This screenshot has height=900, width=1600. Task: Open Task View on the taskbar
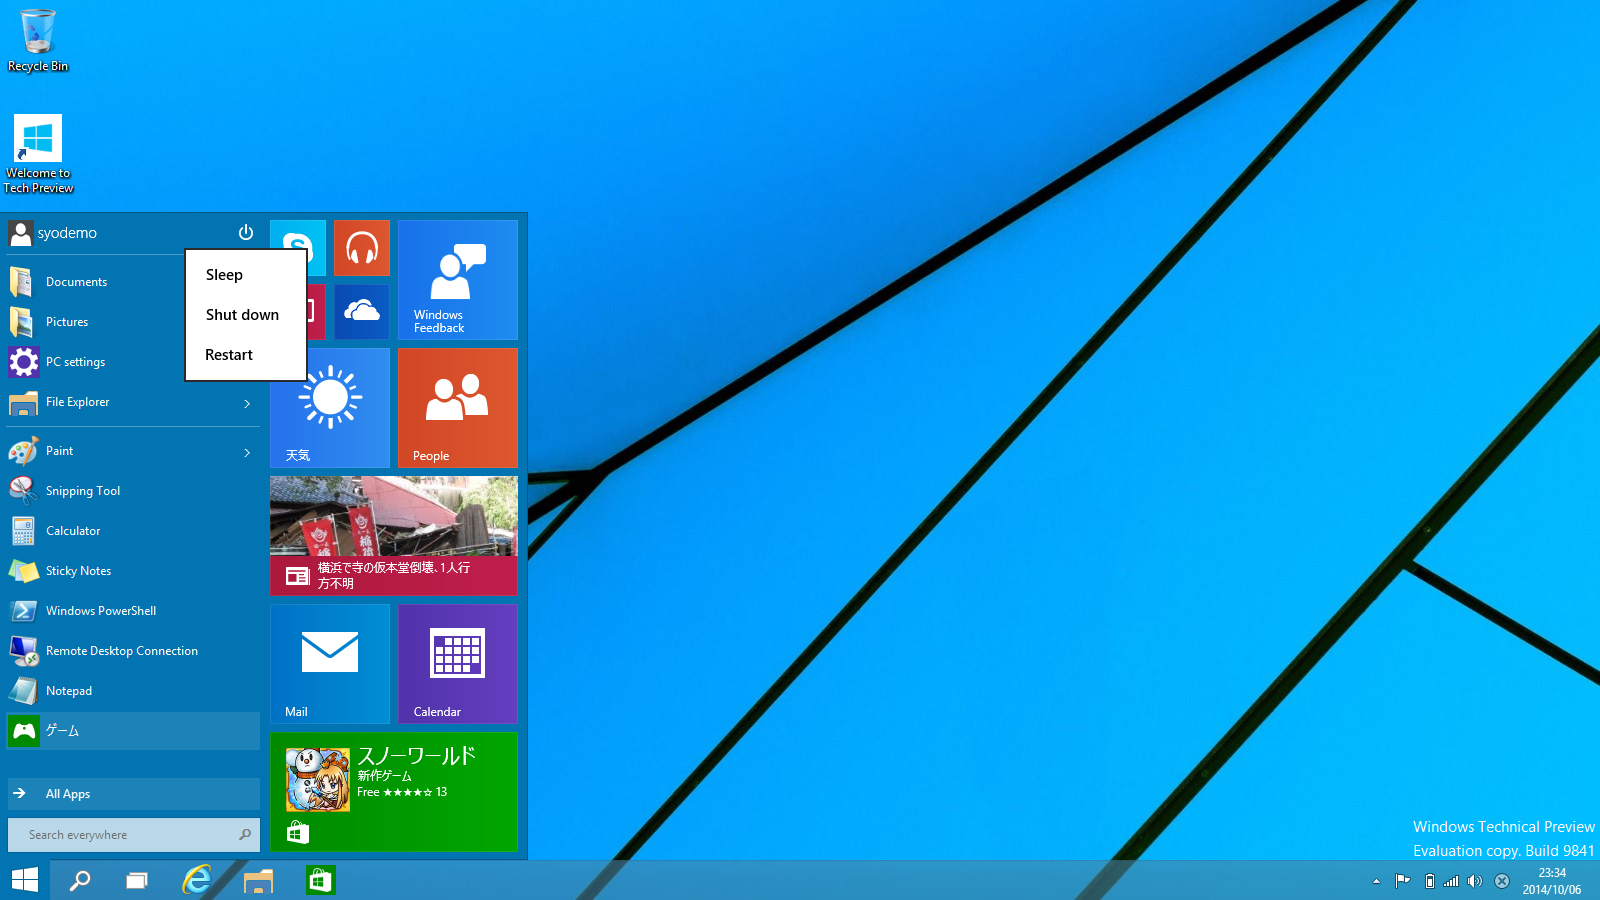coord(137,880)
